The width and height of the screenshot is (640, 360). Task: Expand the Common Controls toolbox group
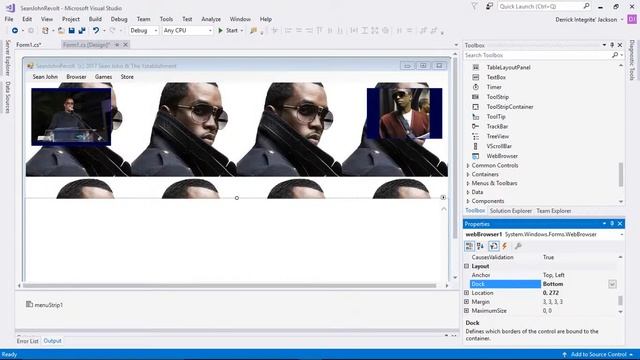pyautogui.click(x=468, y=166)
